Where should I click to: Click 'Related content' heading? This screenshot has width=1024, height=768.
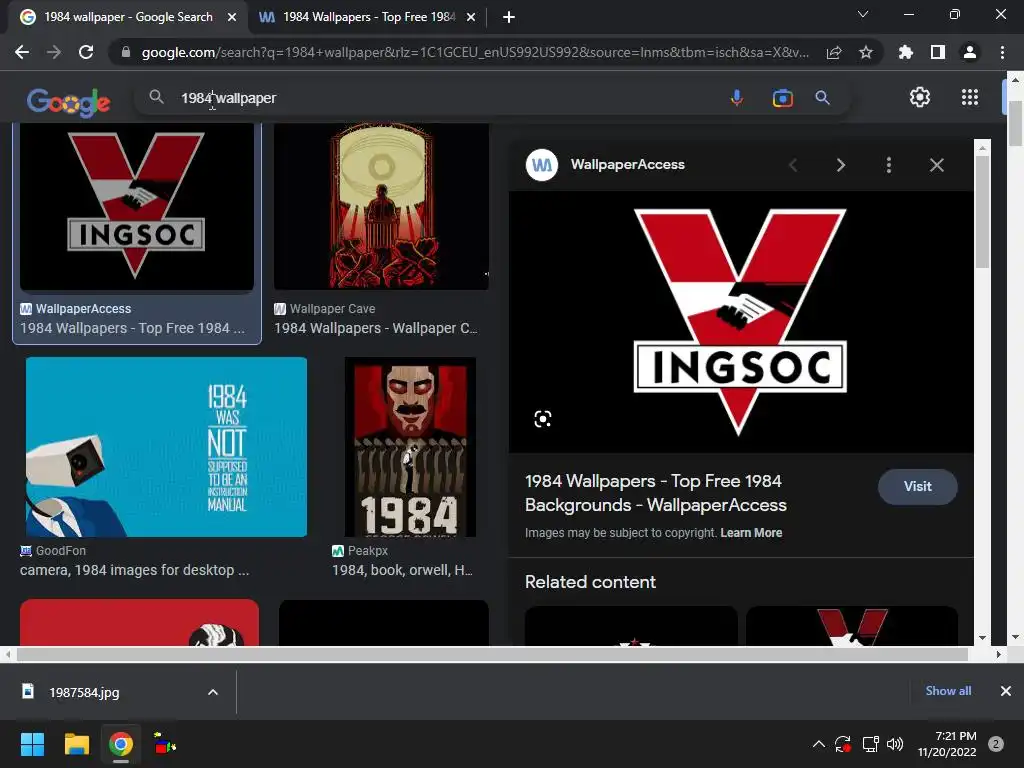590,582
